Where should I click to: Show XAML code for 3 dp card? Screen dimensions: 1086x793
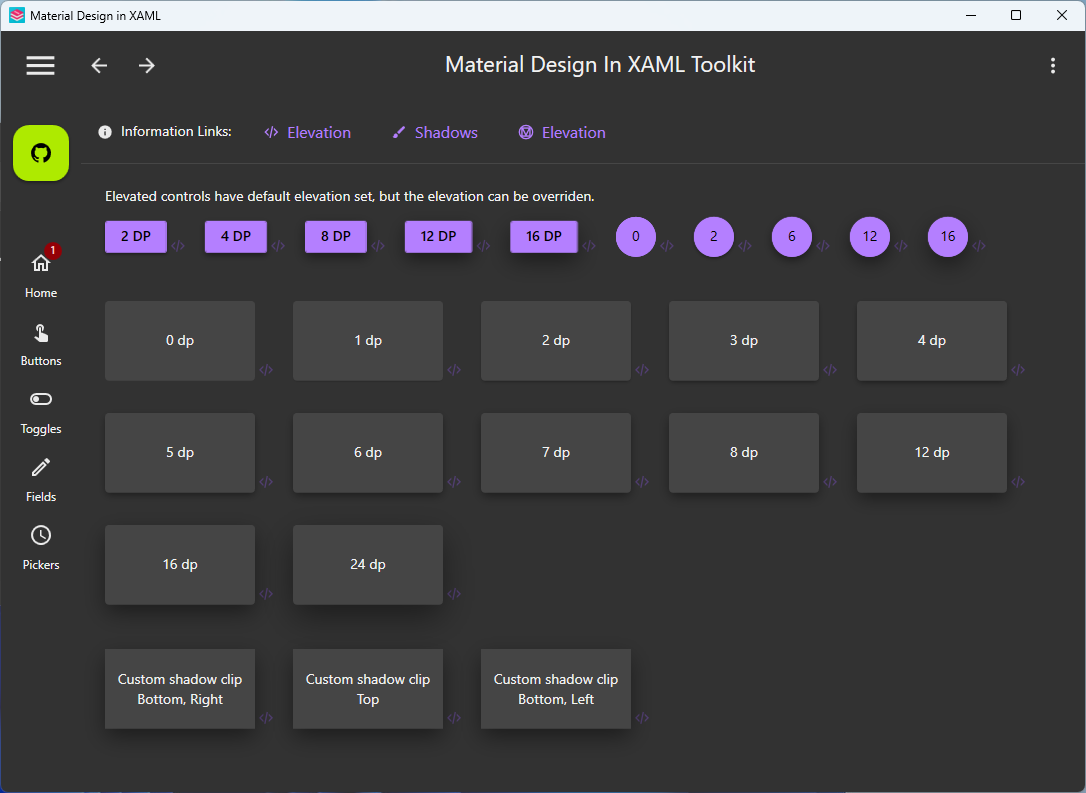(830, 370)
